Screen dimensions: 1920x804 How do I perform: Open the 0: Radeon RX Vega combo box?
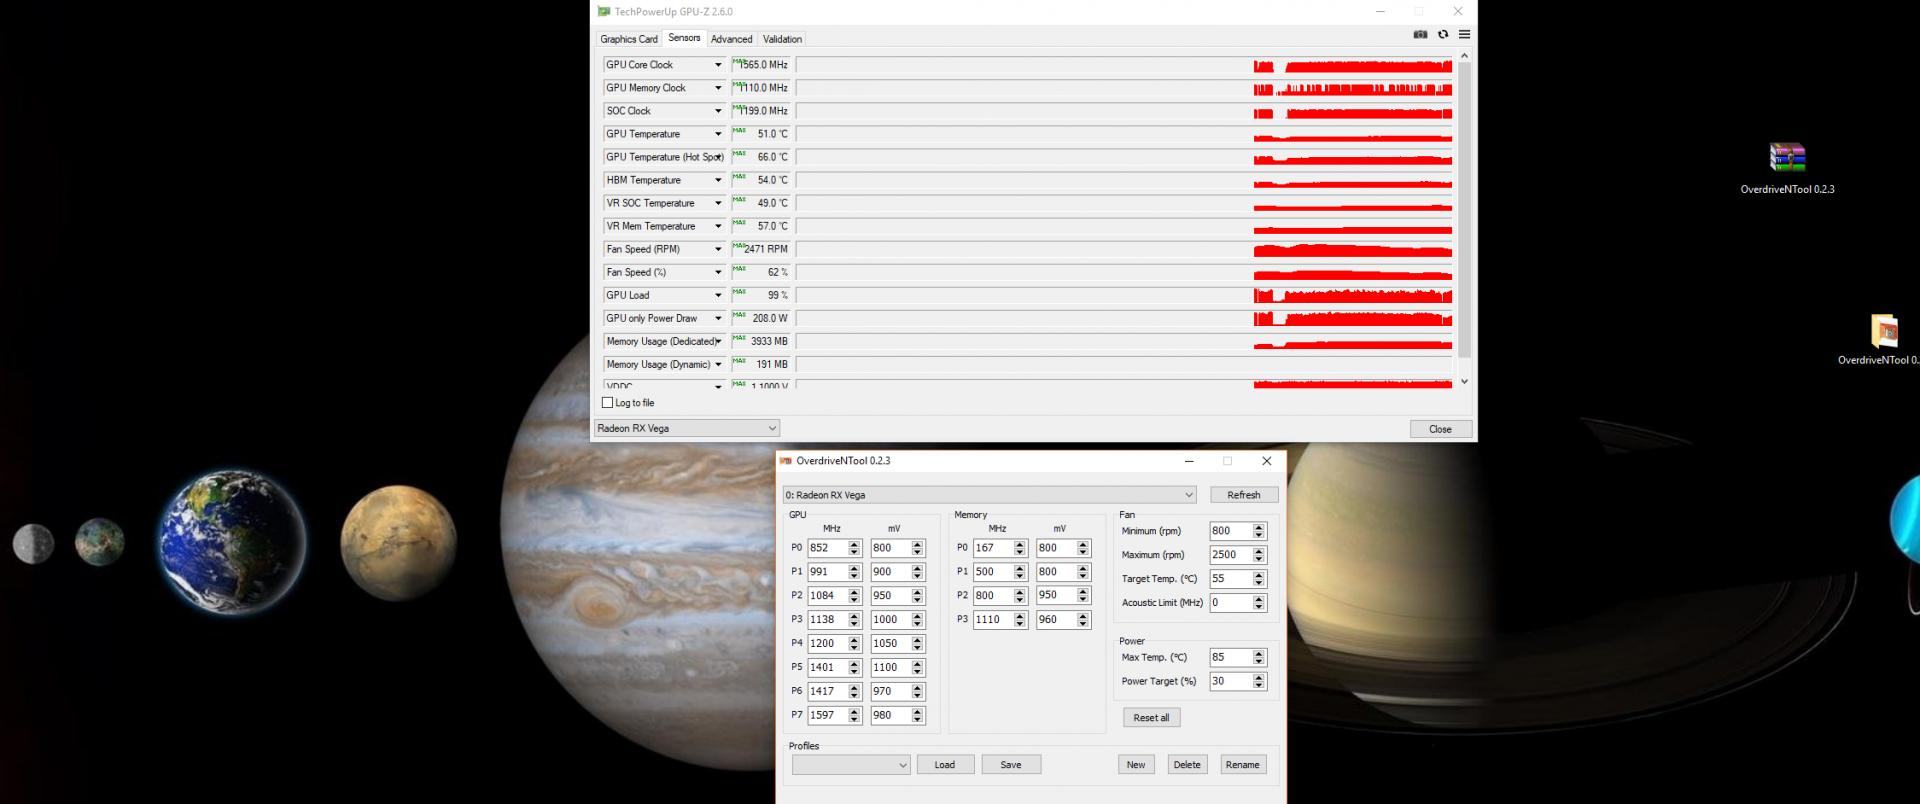click(x=989, y=495)
